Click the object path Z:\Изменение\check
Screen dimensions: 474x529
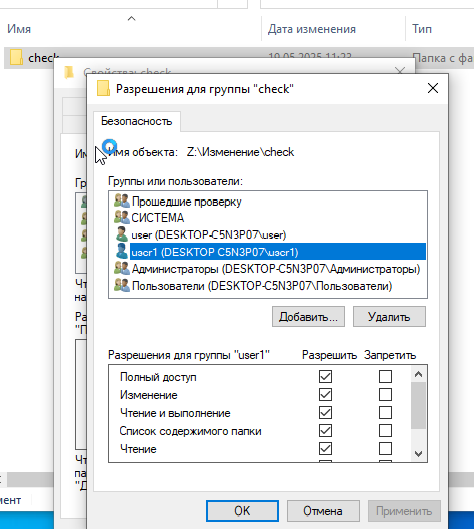click(x=240, y=152)
